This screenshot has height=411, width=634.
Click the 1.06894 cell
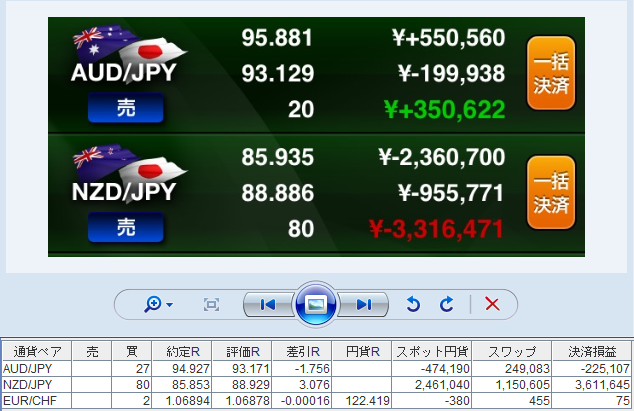182,400
